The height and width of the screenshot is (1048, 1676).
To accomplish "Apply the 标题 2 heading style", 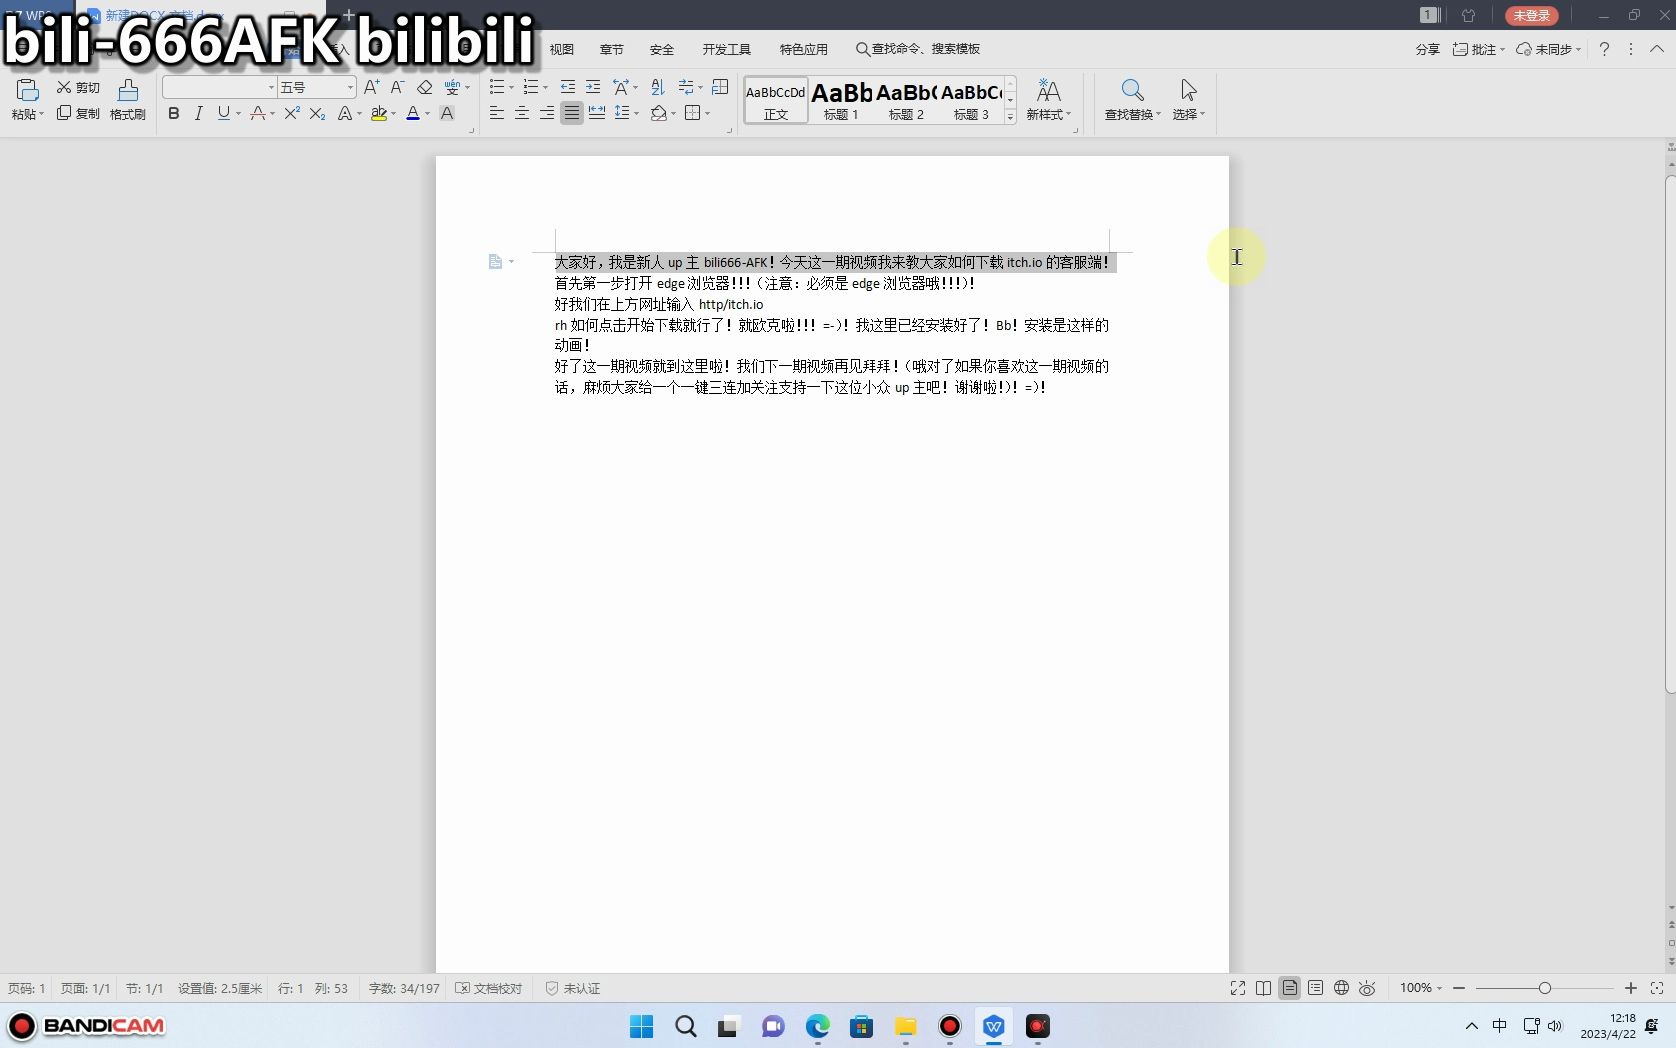I will (x=906, y=101).
